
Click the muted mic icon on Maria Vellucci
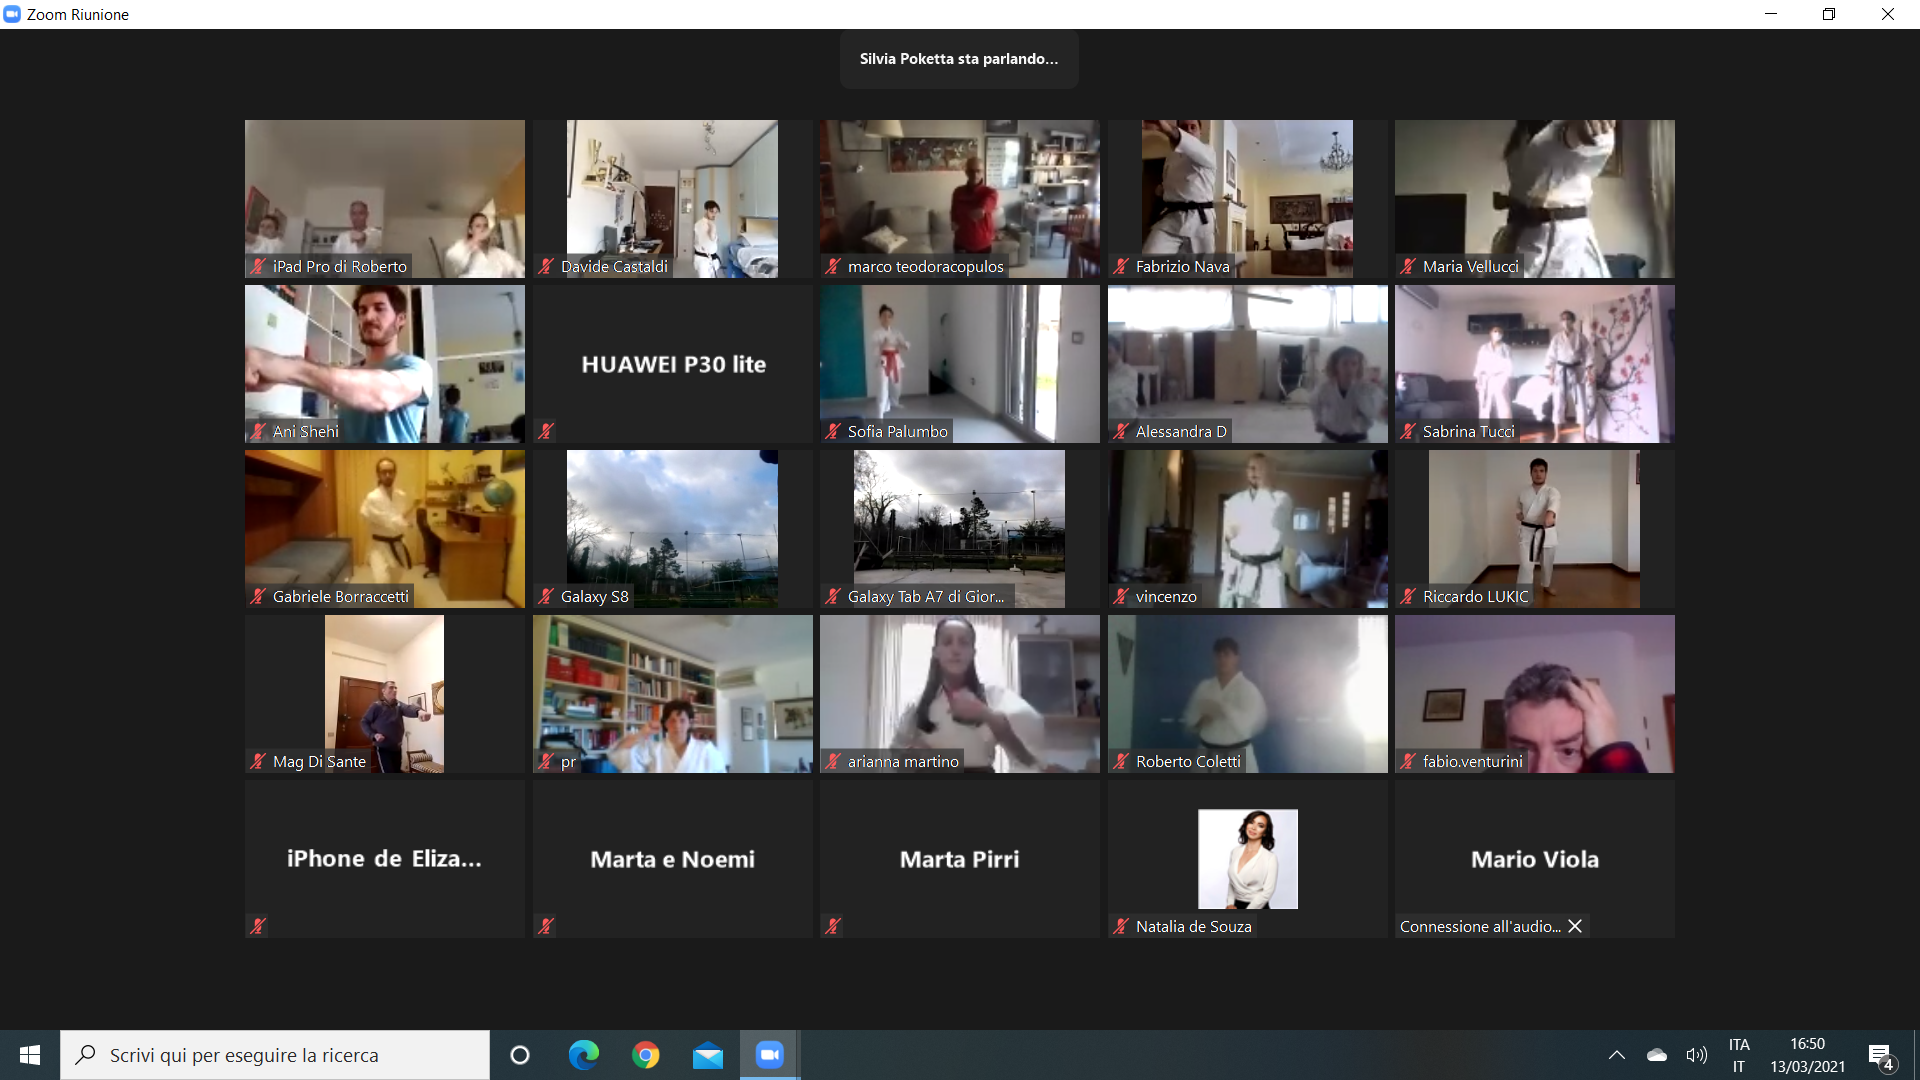[1408, 266]
